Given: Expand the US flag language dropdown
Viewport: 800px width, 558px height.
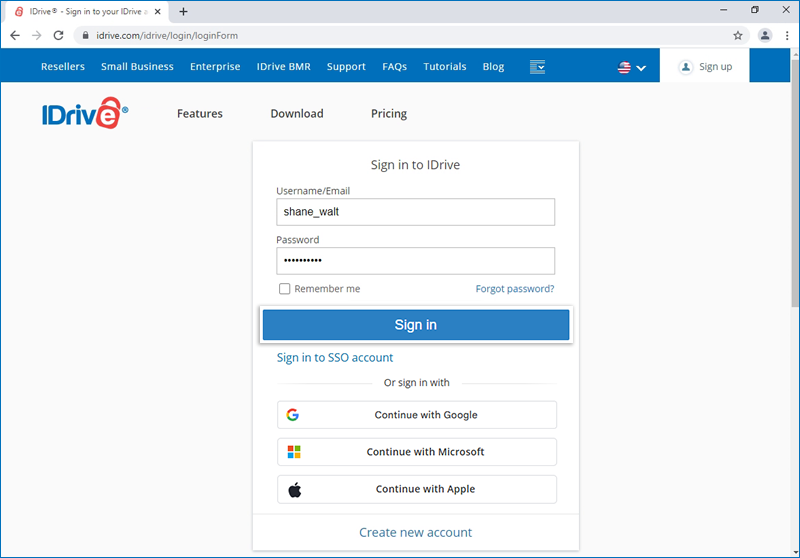Looking at the screenshot, I should tap(632, 67).
